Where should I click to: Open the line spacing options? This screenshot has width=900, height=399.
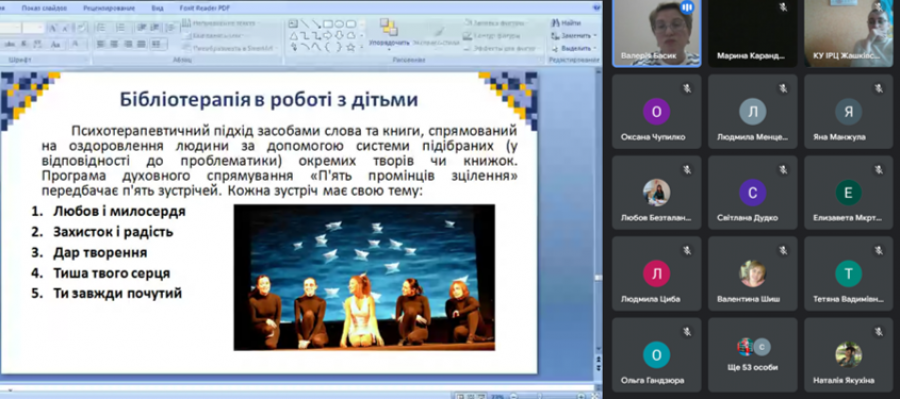(x=171, y=28)
